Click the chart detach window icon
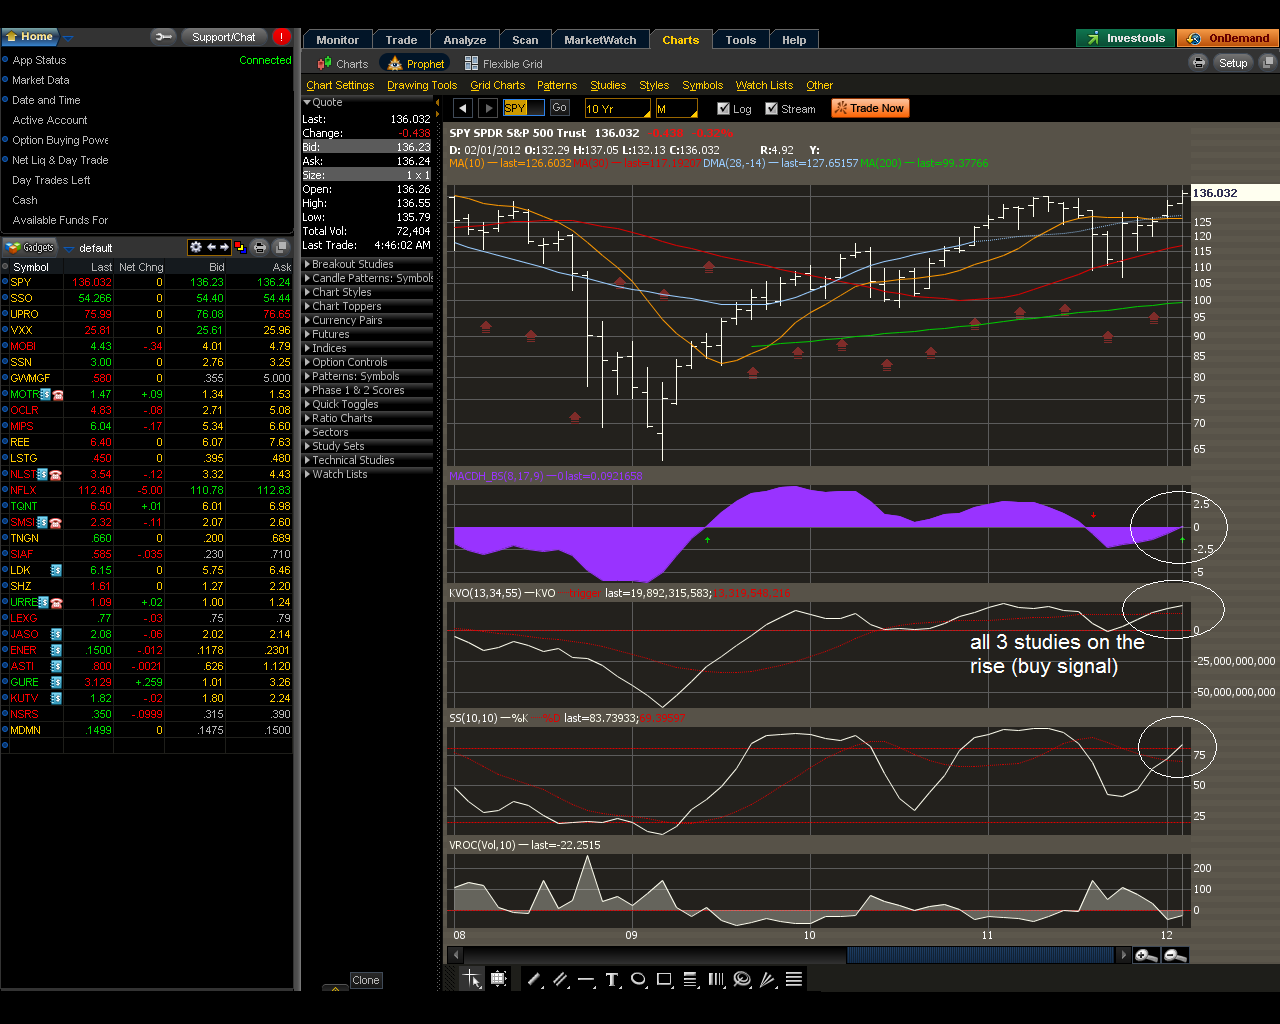 coord(1270,62)
